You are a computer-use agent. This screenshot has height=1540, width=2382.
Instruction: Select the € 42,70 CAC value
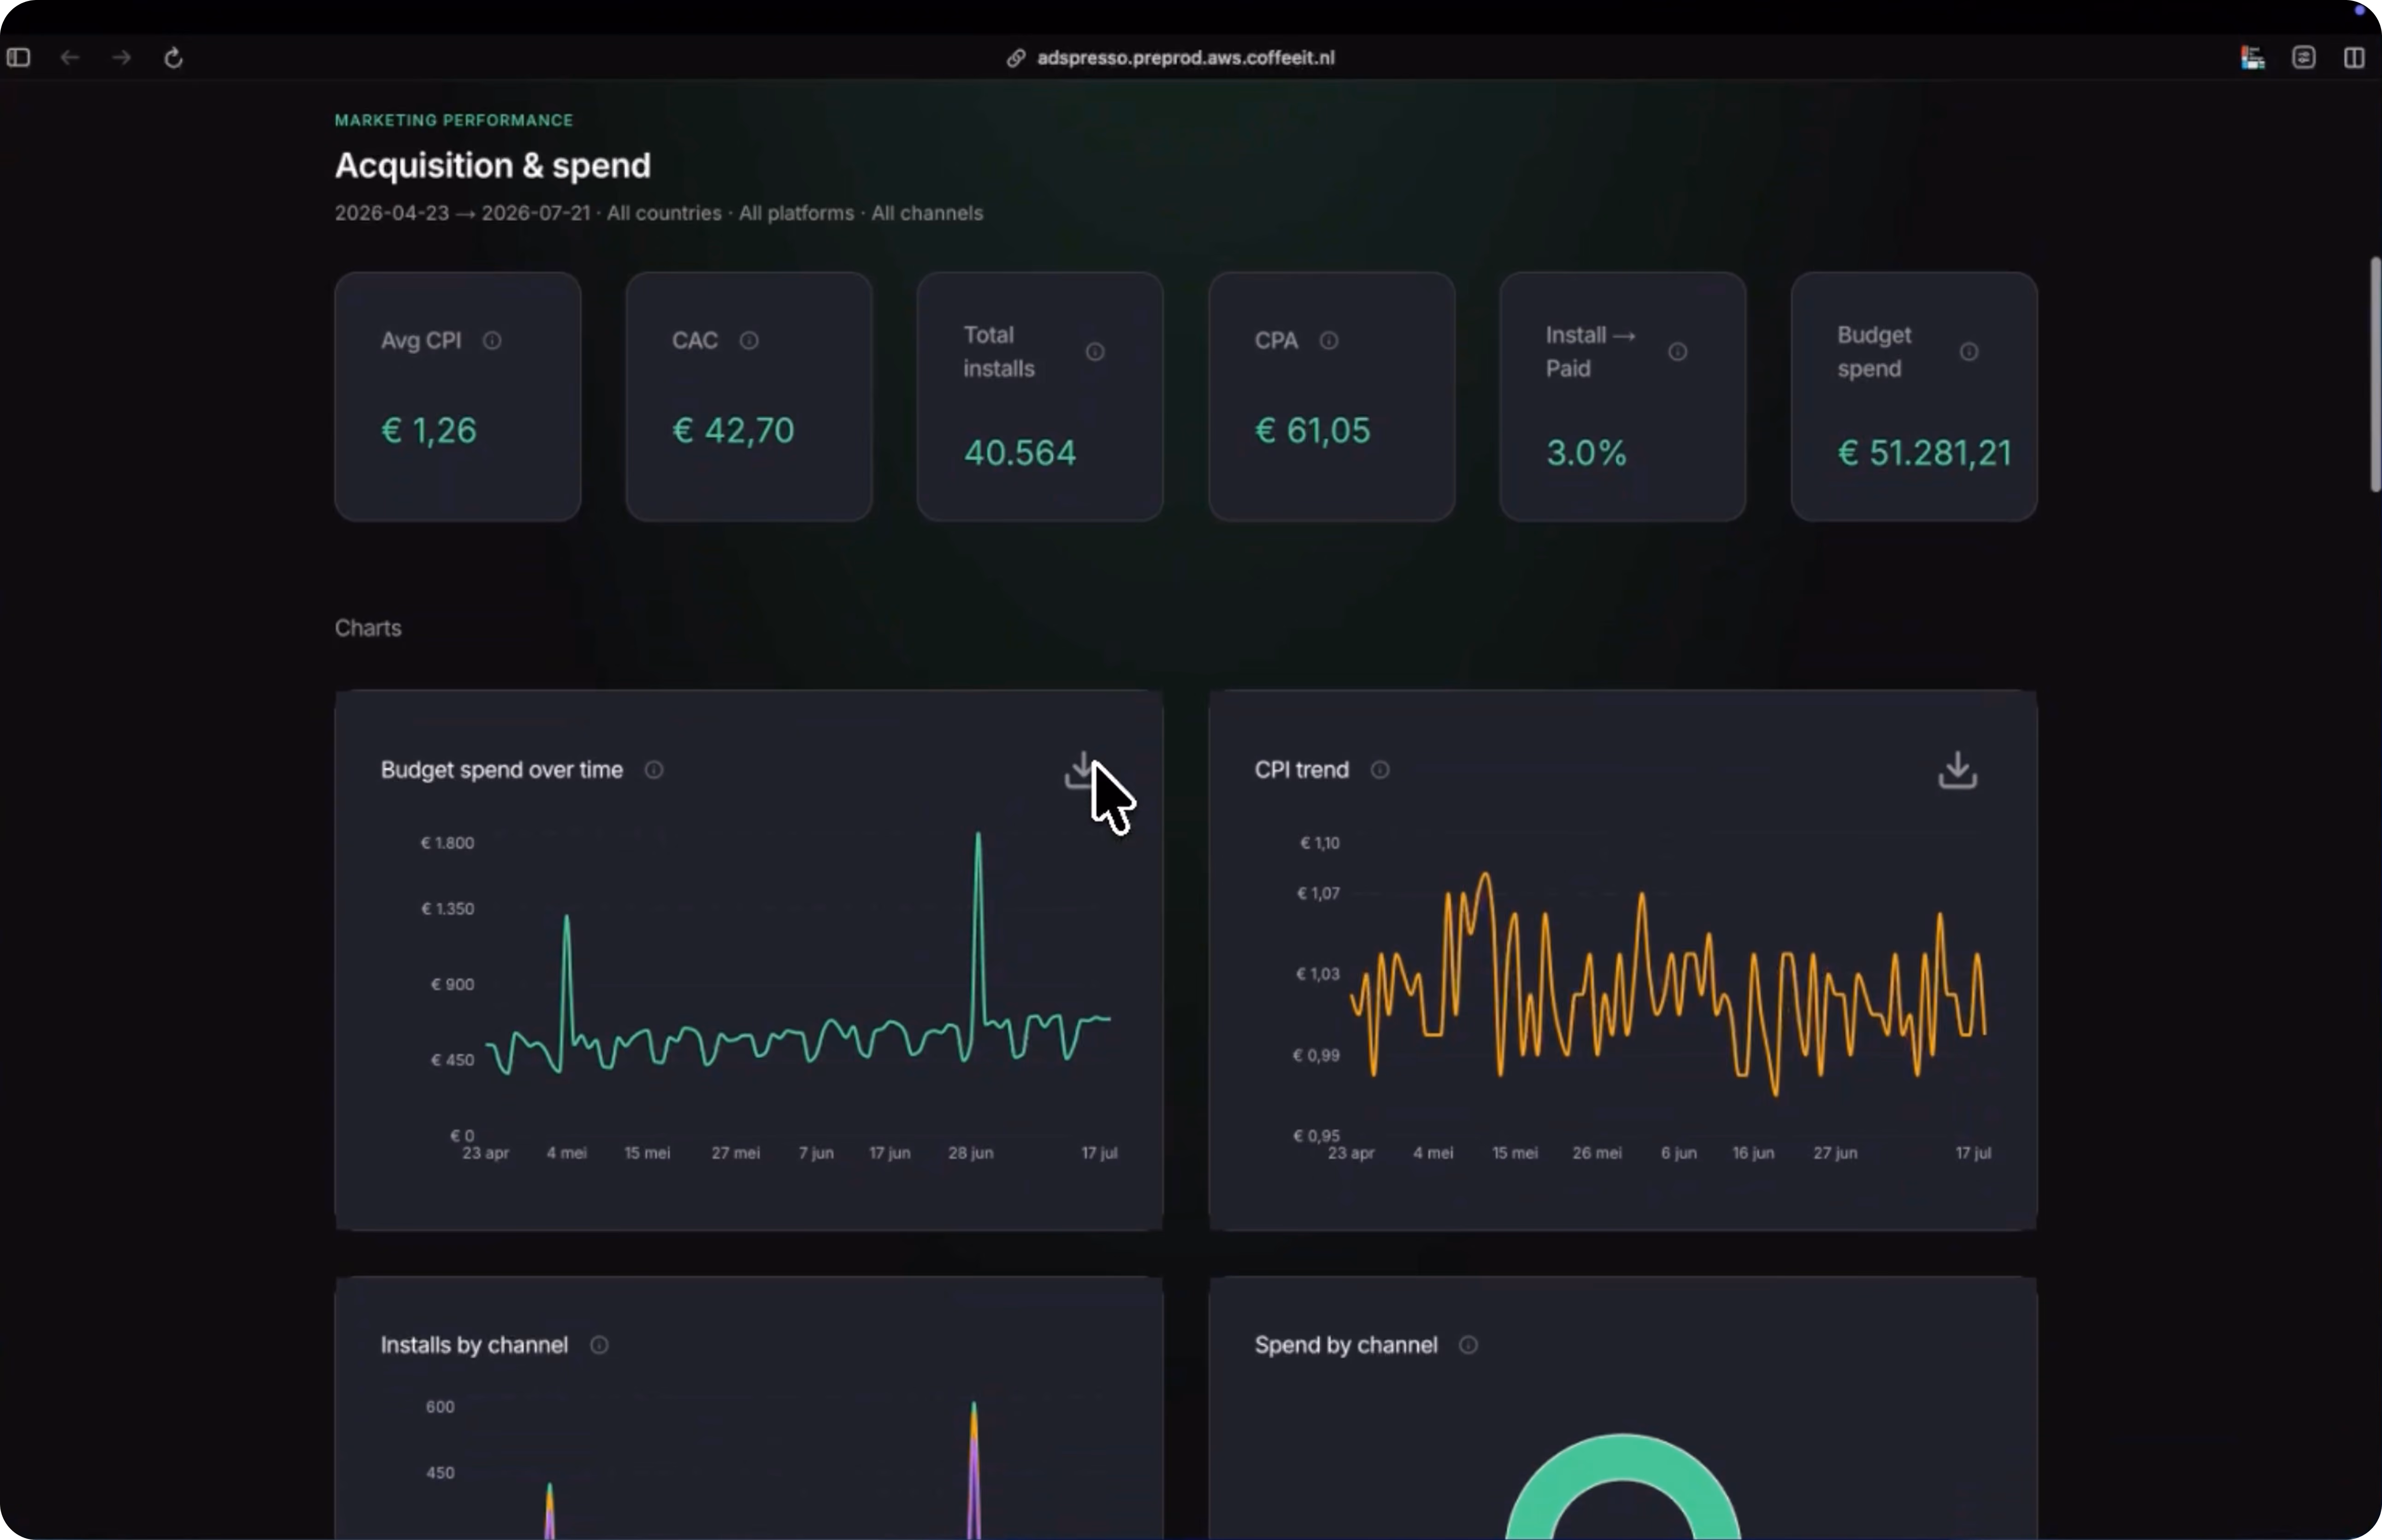pyautogui.click(x=733, y=431)
